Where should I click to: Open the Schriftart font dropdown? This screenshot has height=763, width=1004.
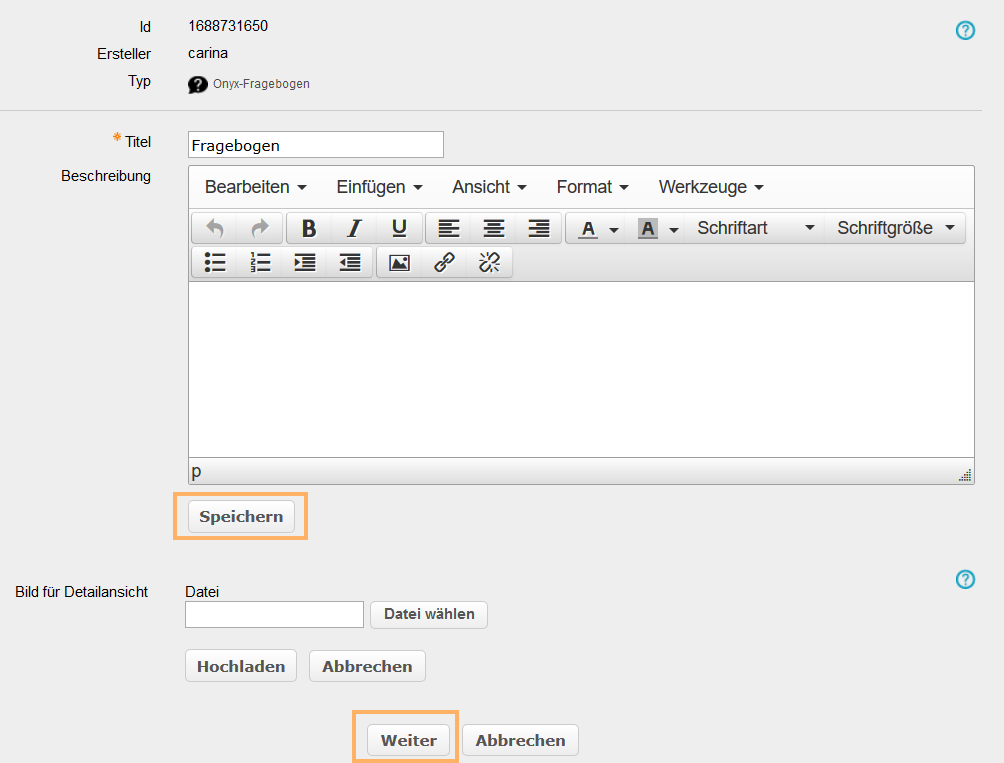pyautogui.click(x=756, y=228)
